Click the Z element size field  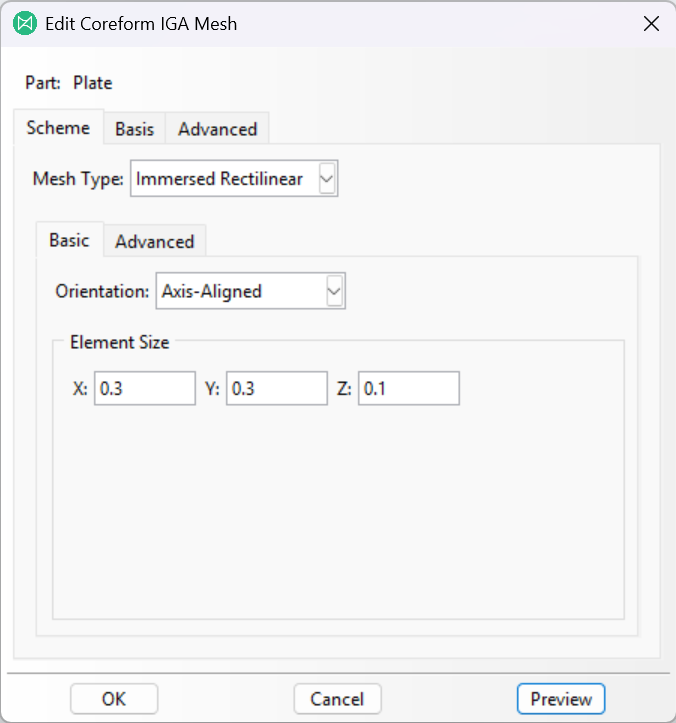click(x=409, y=388)
